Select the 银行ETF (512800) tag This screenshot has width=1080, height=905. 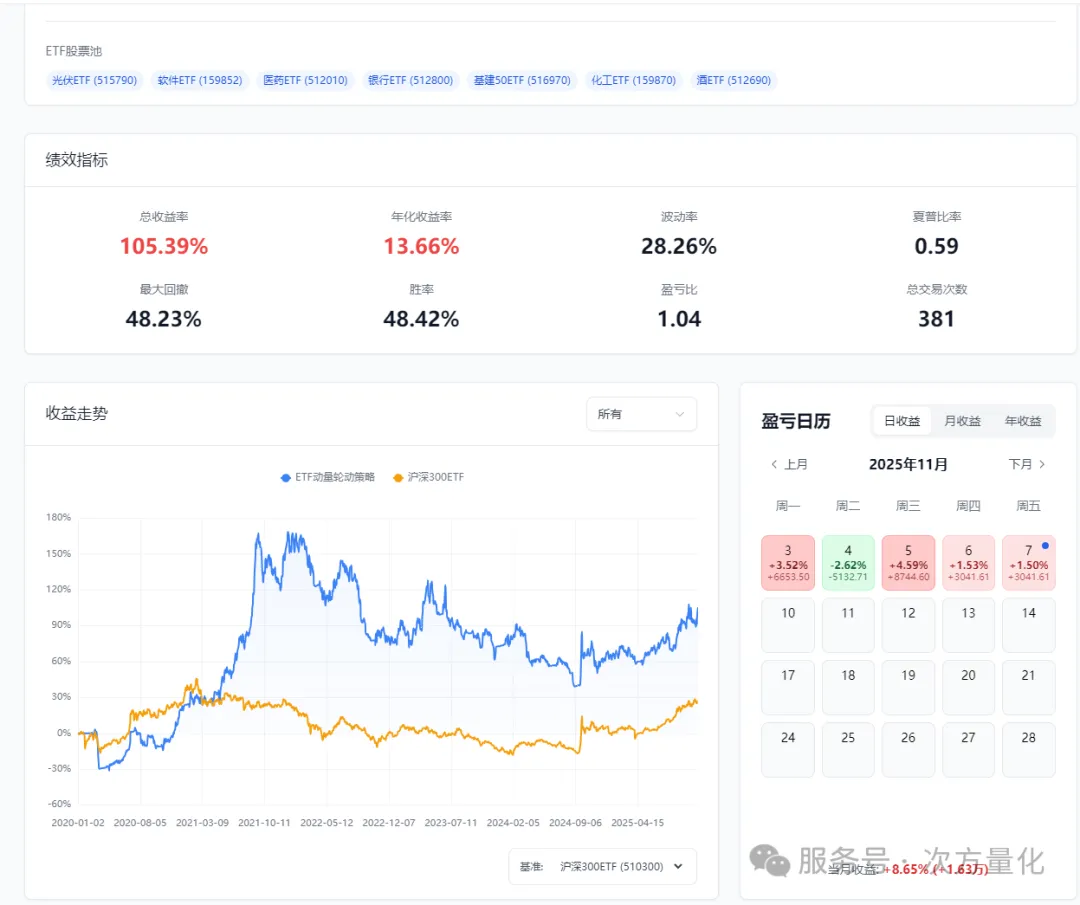coord(410,80)
